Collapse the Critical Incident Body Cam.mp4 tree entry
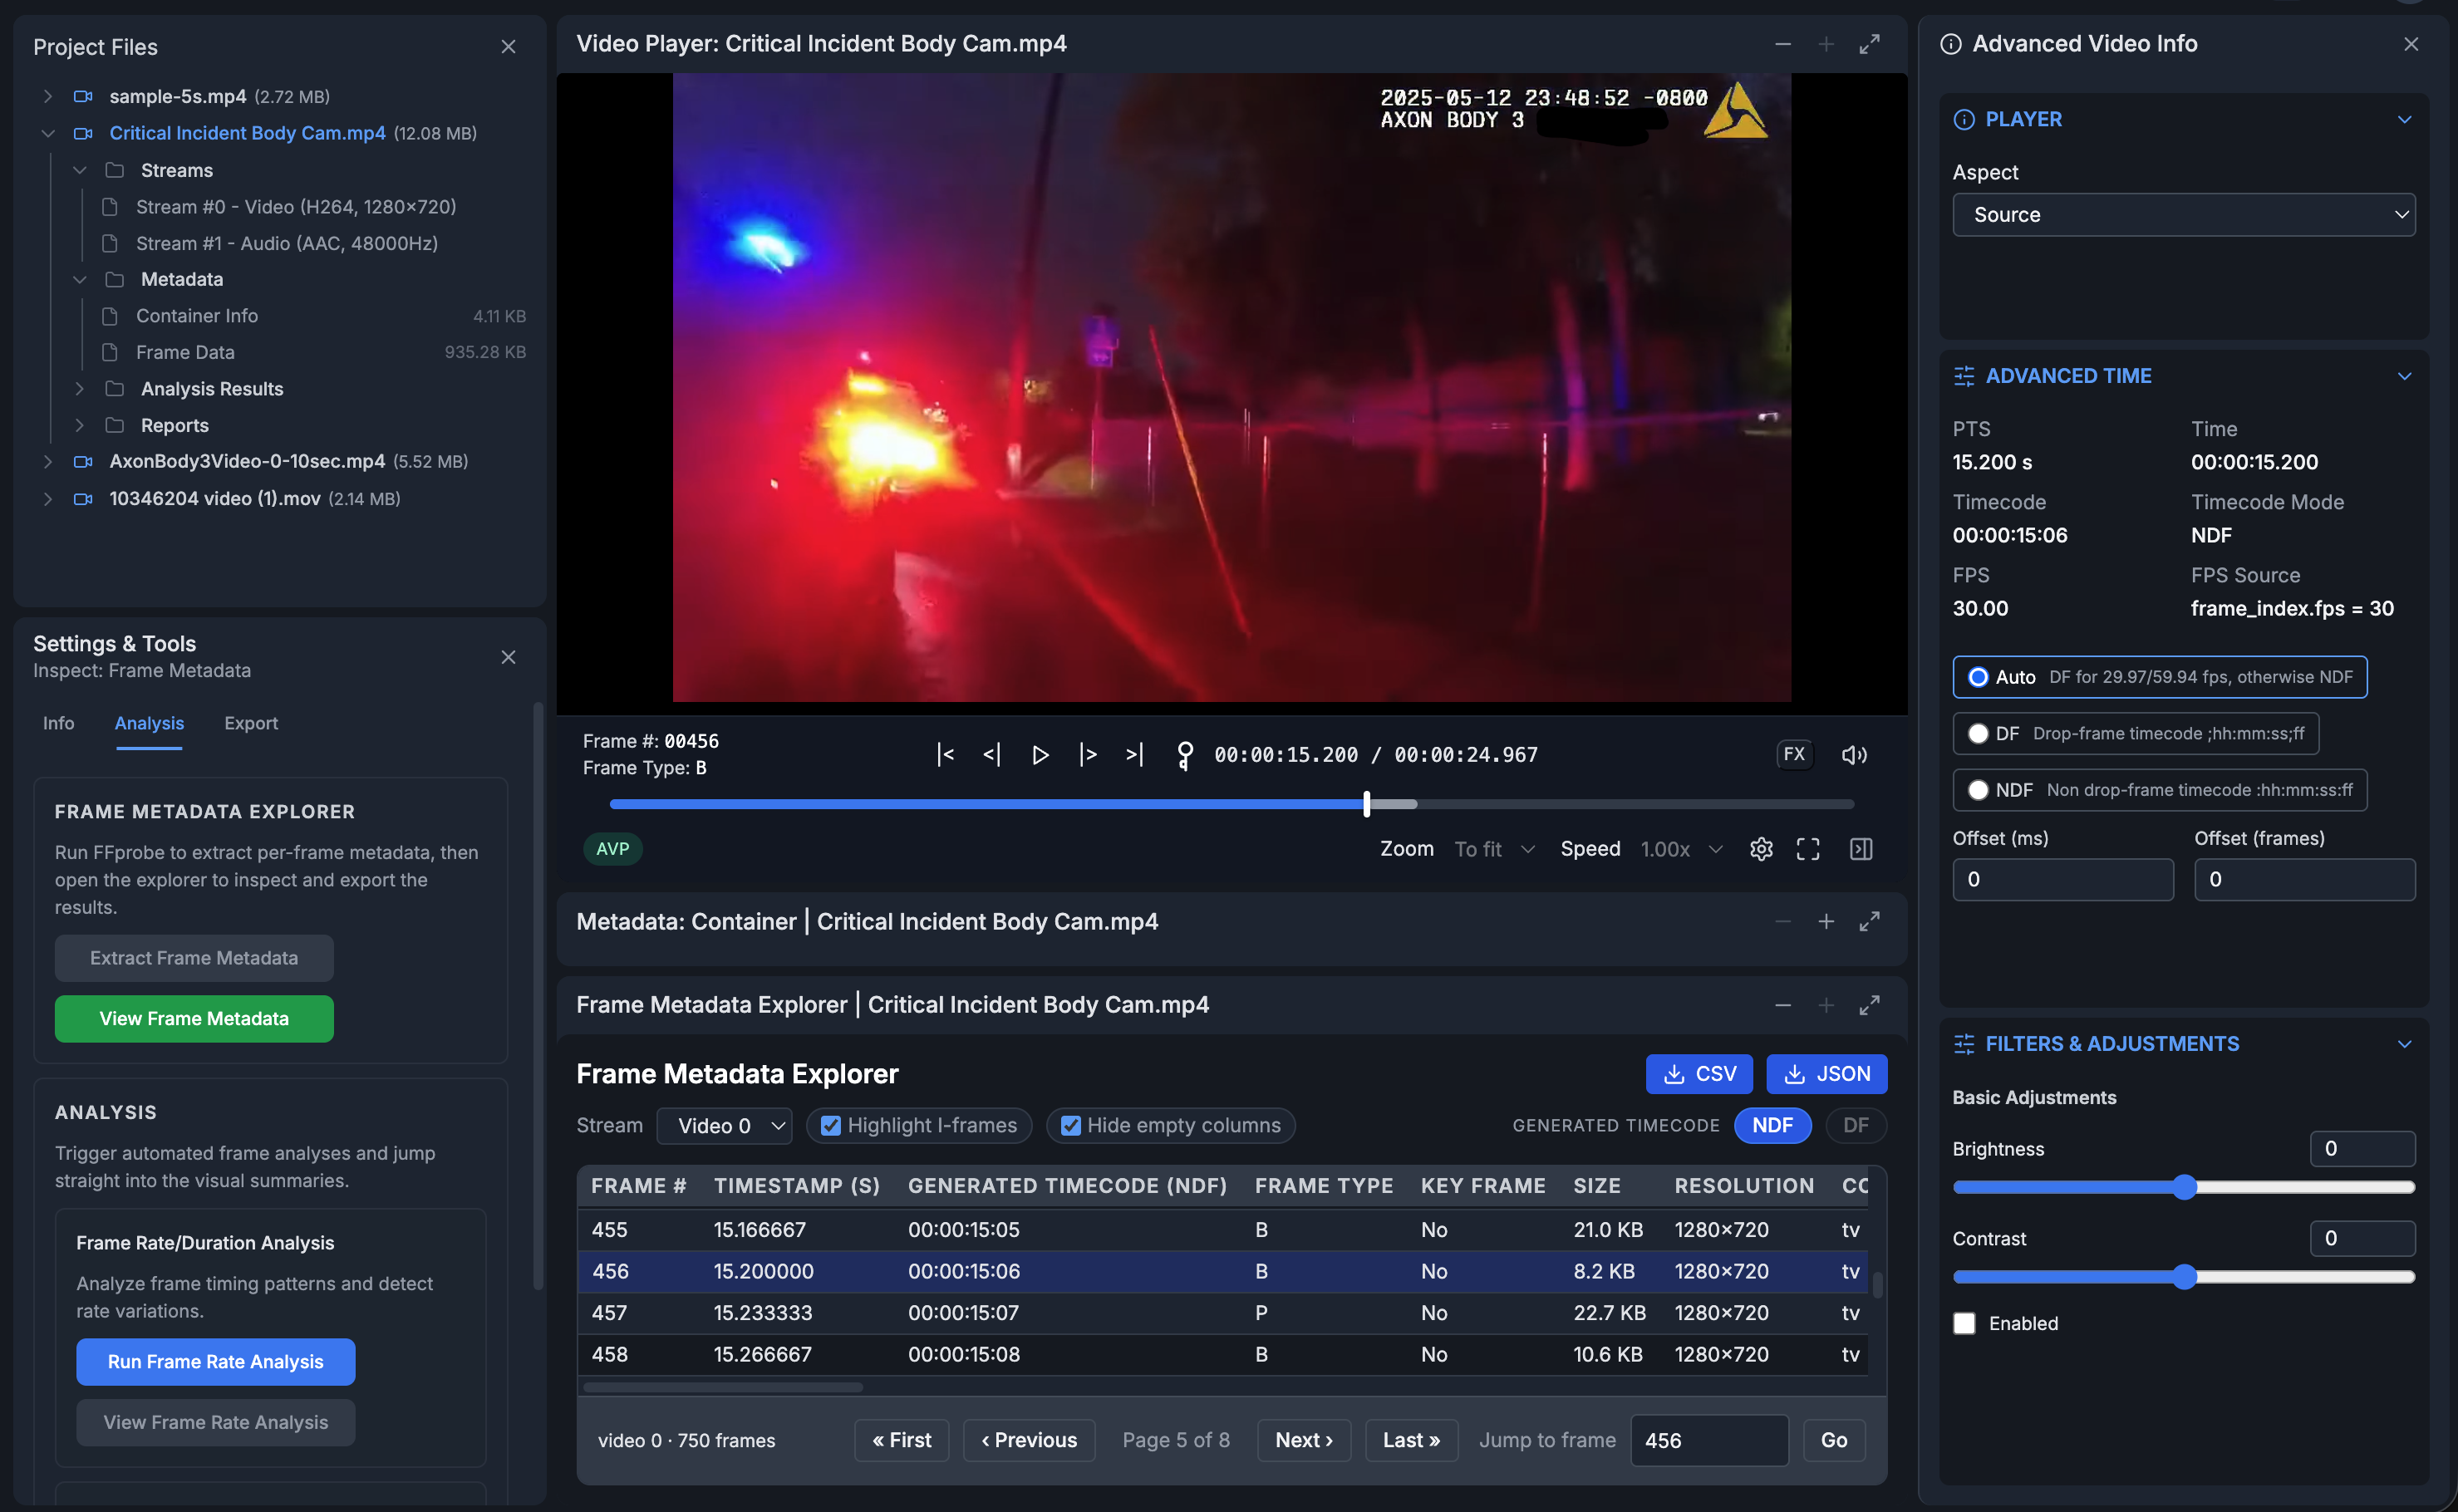This screenshot has width=2458, height=1512. click(47, 132)
